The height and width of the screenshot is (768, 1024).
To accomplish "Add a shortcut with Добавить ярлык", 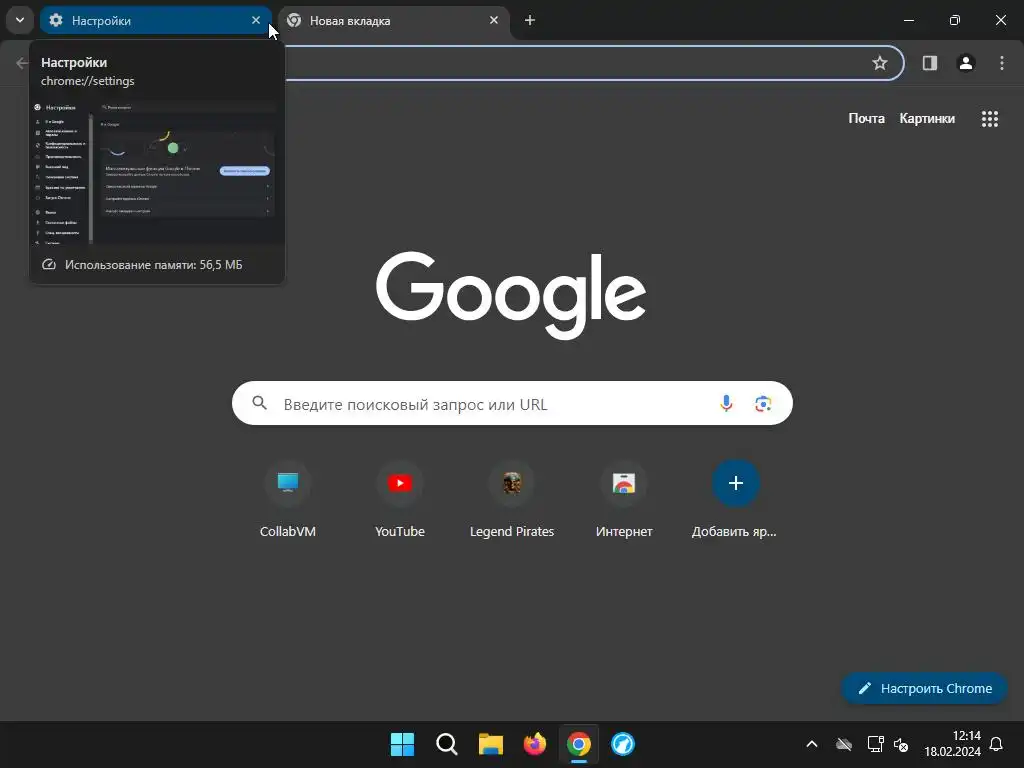I will [x=735, y=500].
